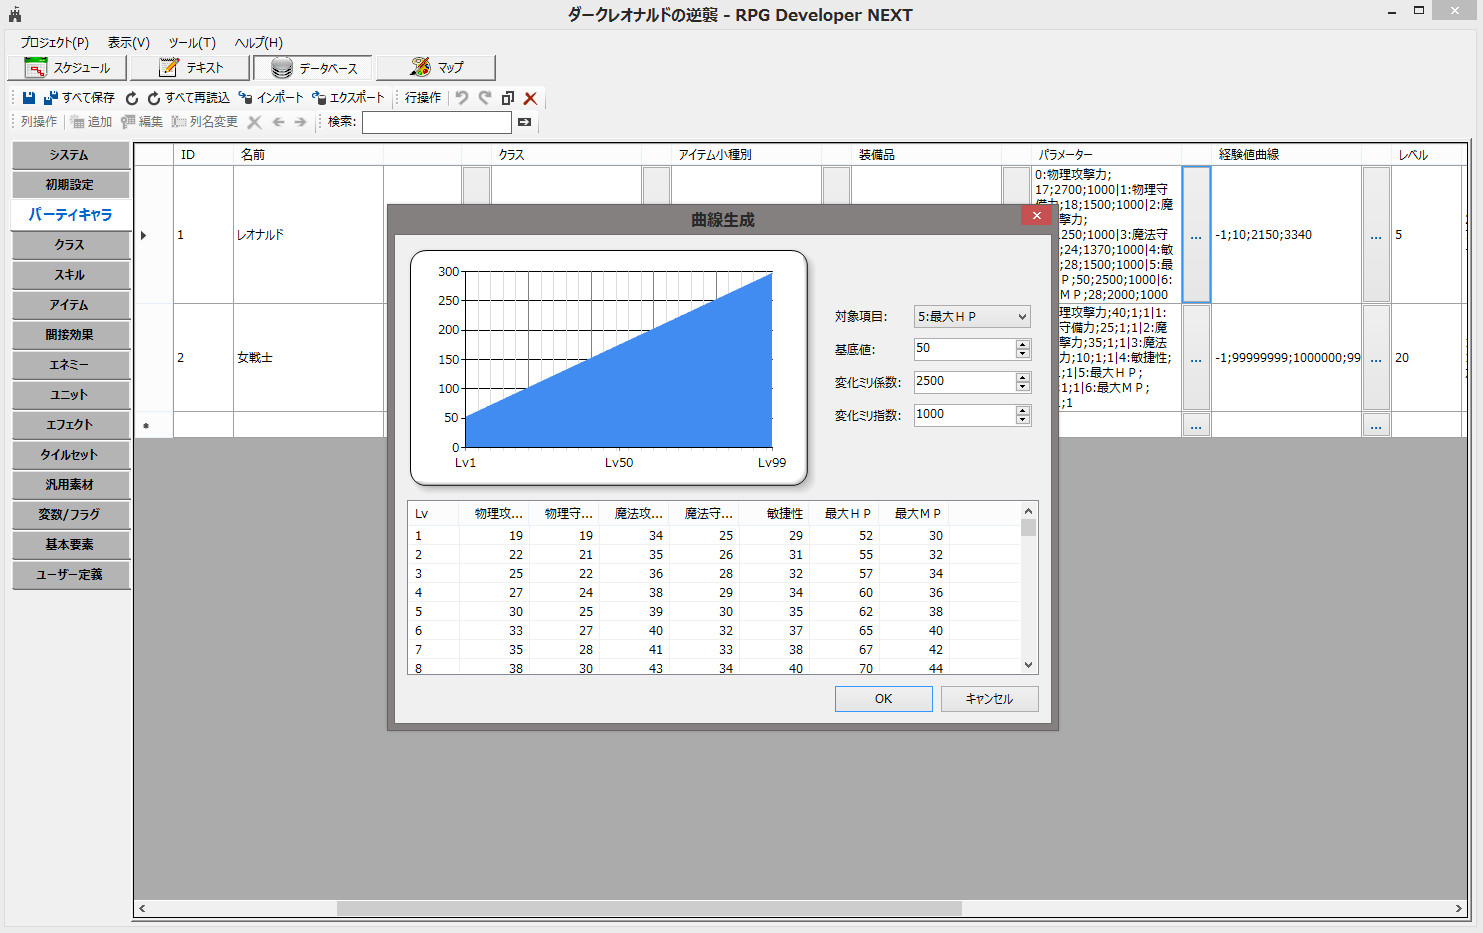Click inside the 検索 search field
1483x933 pixels.
tap(437, 121)
